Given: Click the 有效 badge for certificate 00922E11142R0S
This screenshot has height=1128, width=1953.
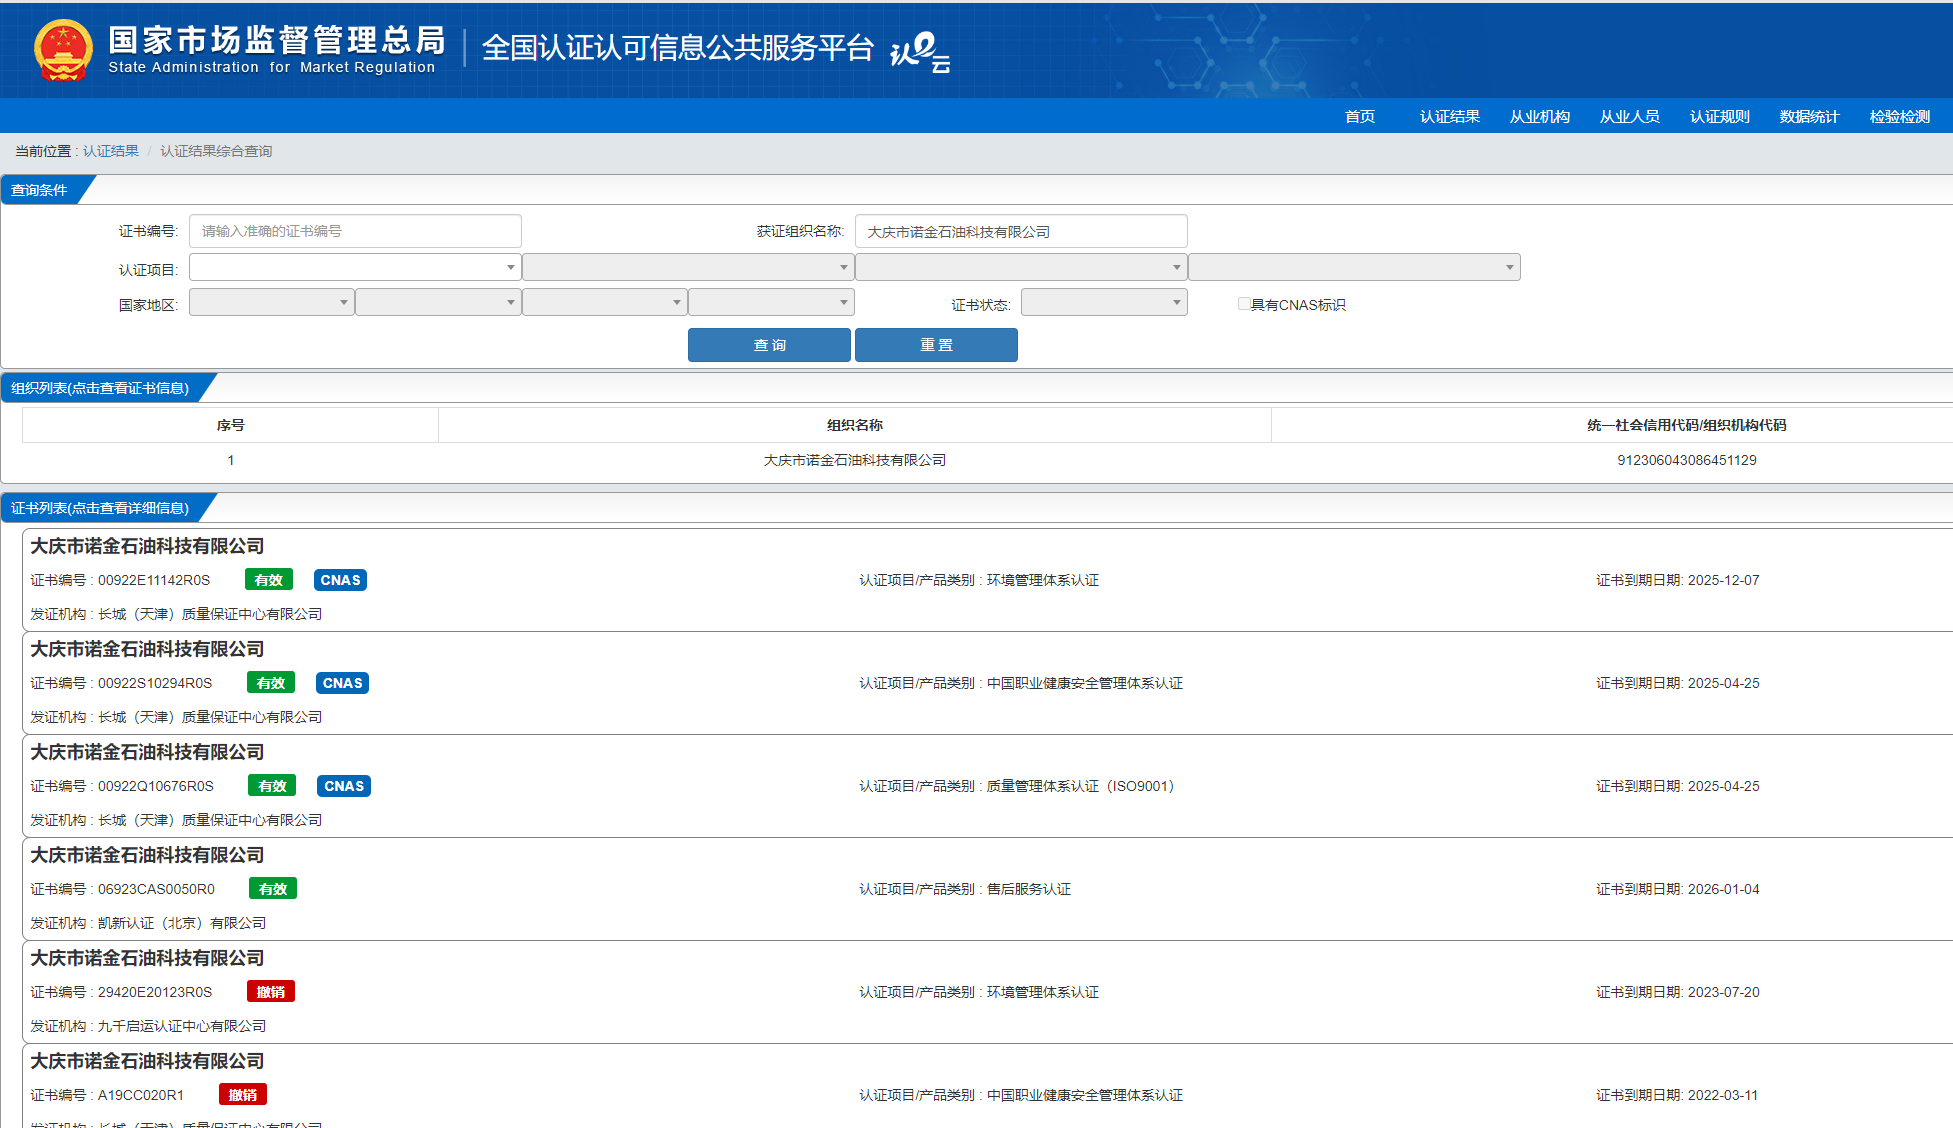Looking at the screenshot, I should tap(269, 580).
